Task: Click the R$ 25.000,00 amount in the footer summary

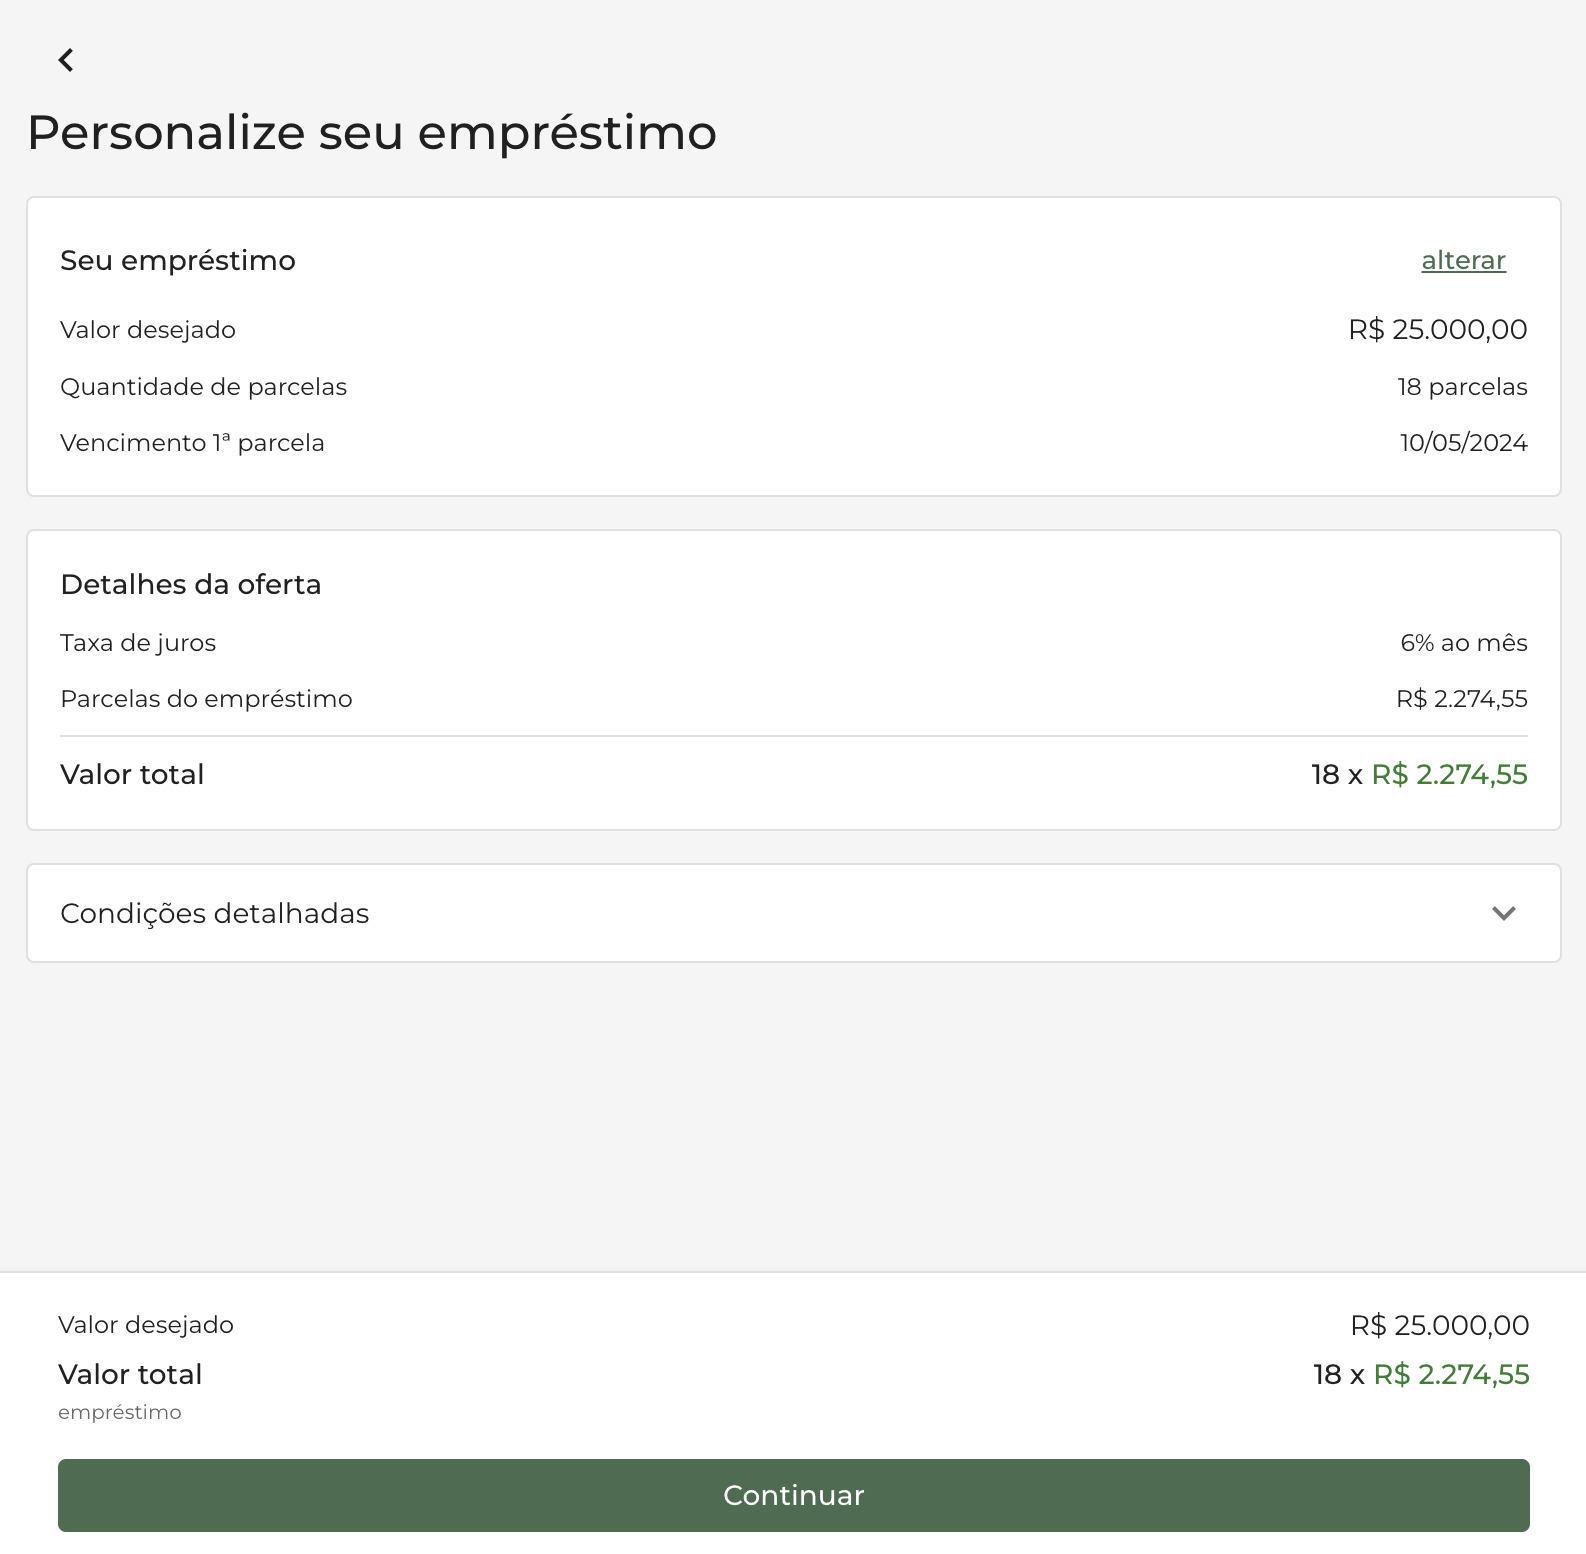Action: [x=1439, y=1326]
